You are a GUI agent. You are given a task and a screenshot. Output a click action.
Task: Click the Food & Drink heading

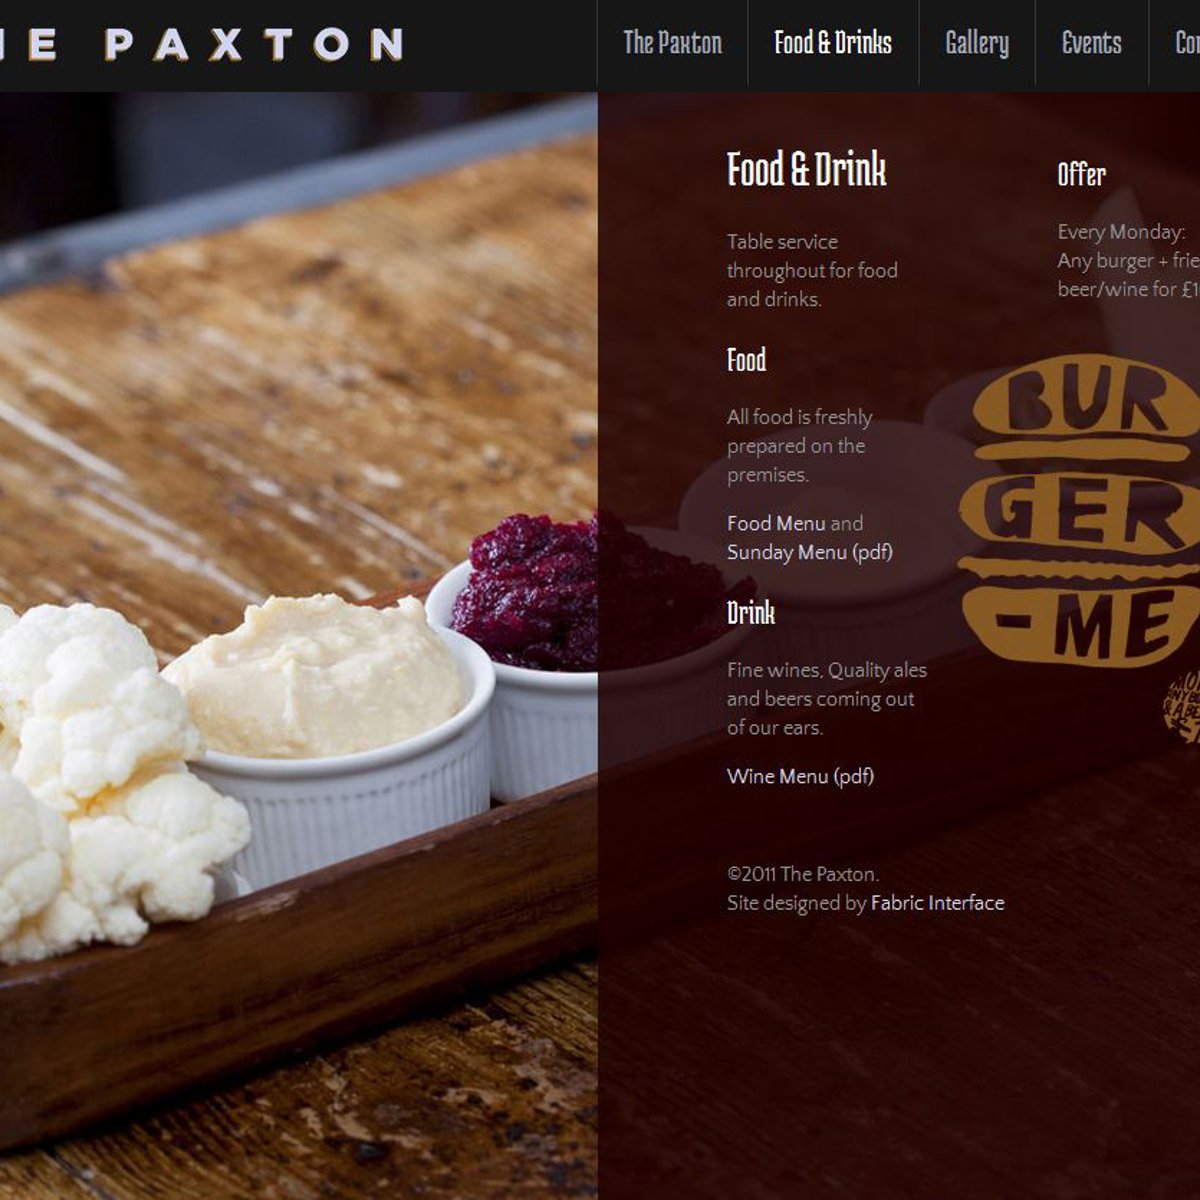click(807, 169)
